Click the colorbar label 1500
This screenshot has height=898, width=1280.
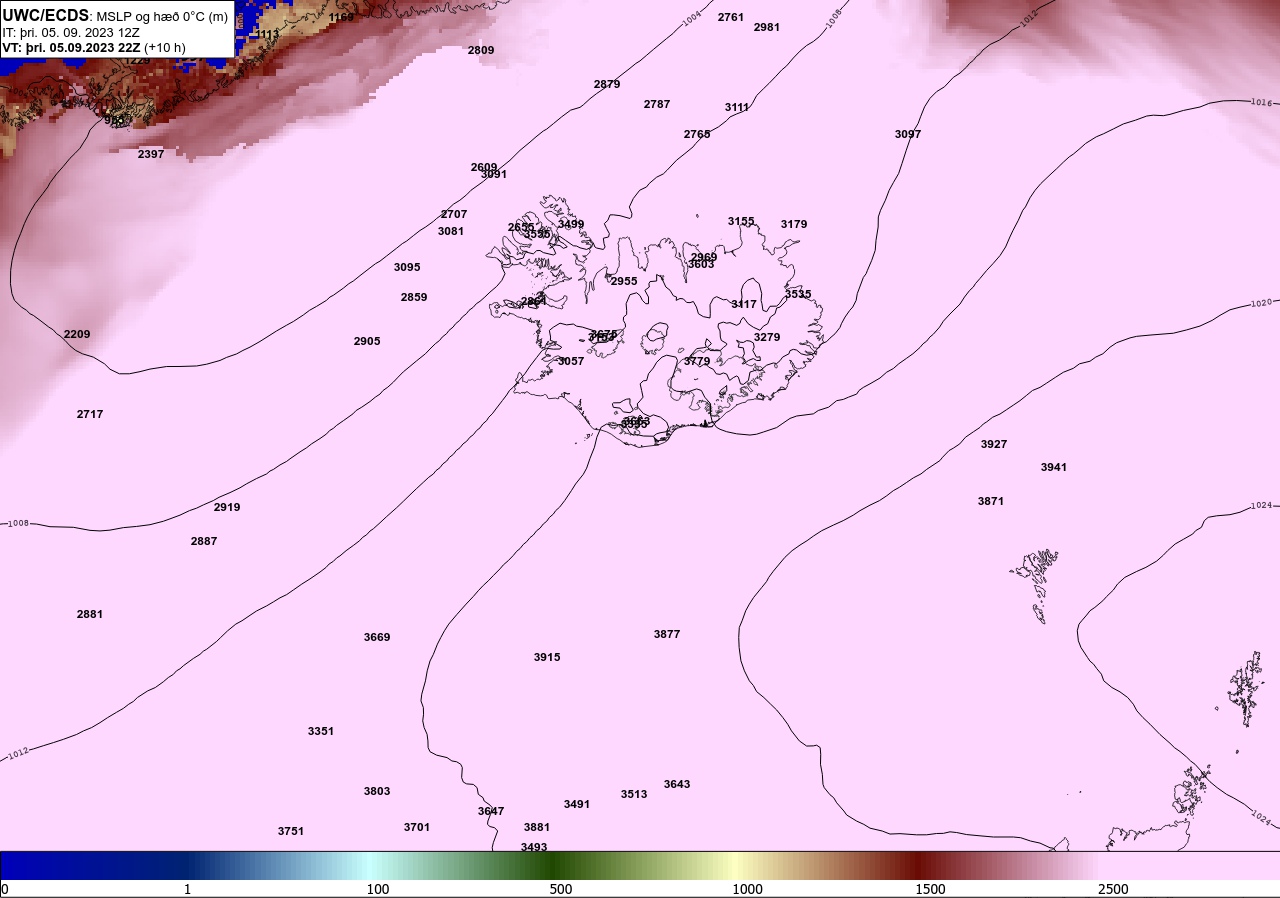pos(931,889)
